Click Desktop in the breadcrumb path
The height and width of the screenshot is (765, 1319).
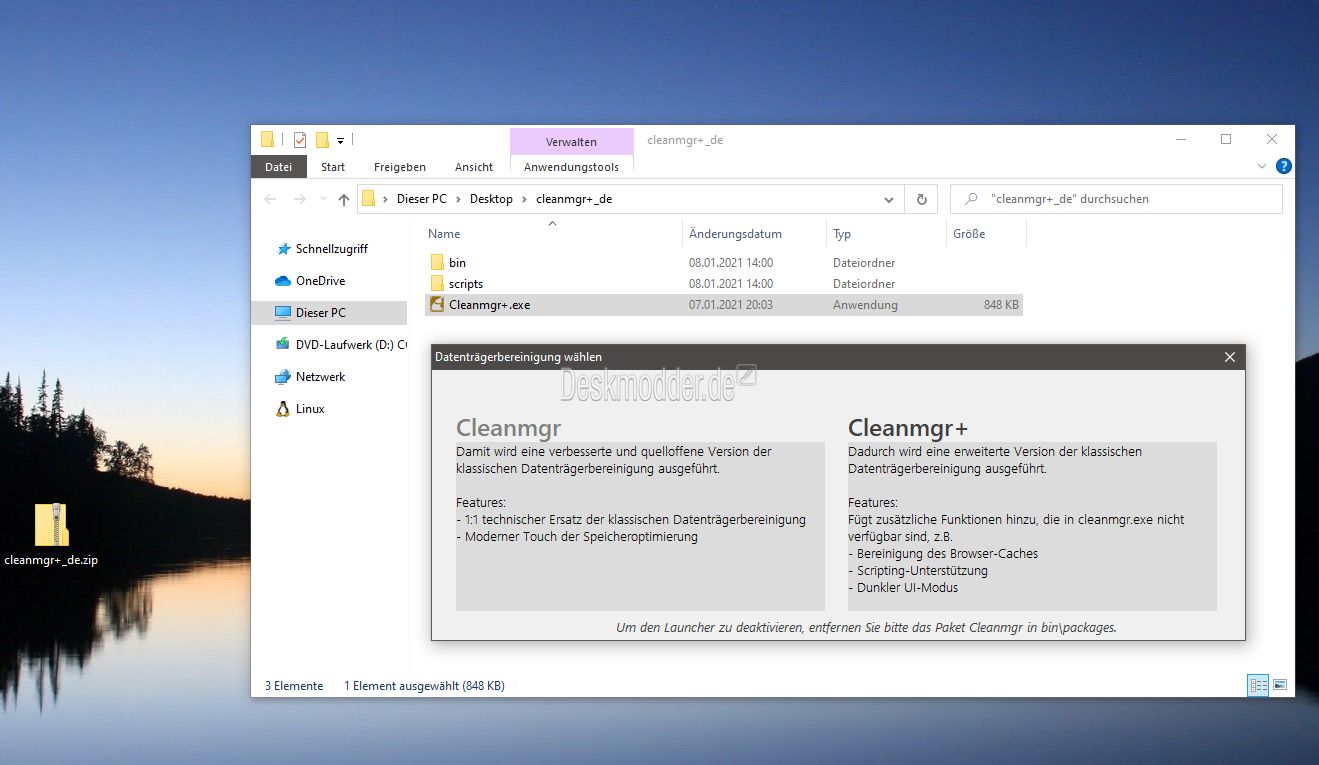[491, 199]
